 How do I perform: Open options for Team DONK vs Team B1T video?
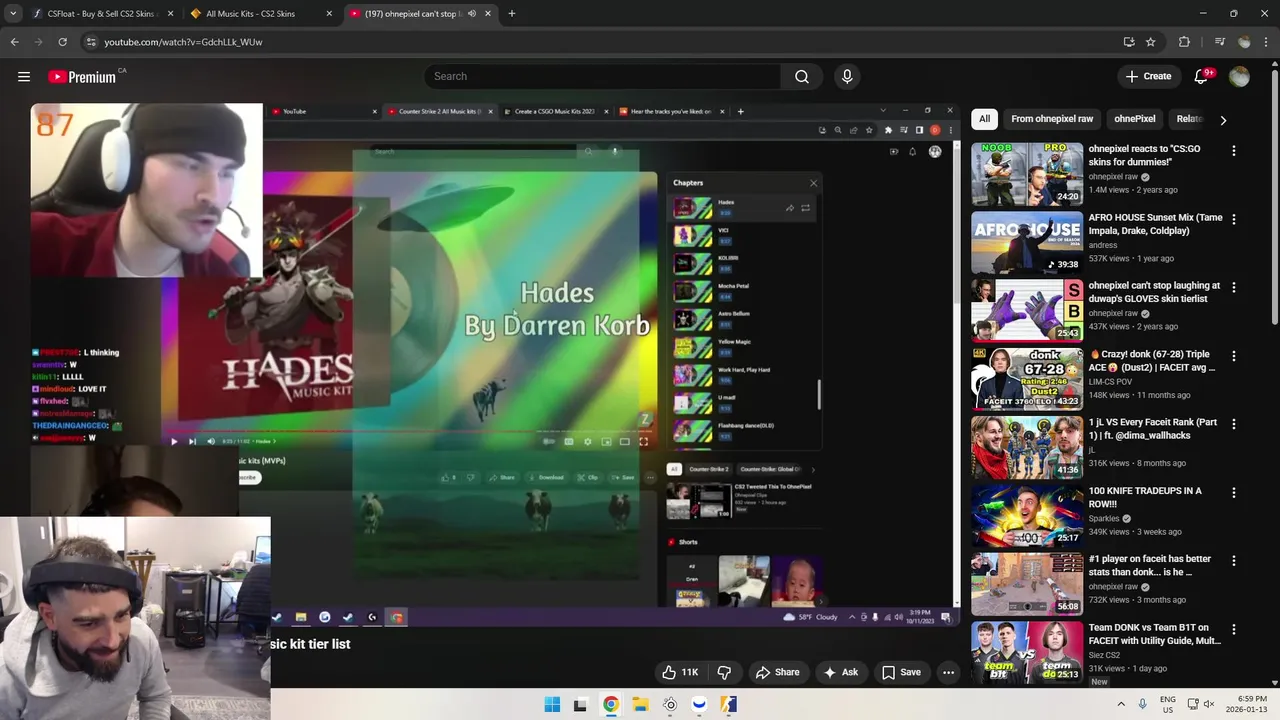(1233, 629)
